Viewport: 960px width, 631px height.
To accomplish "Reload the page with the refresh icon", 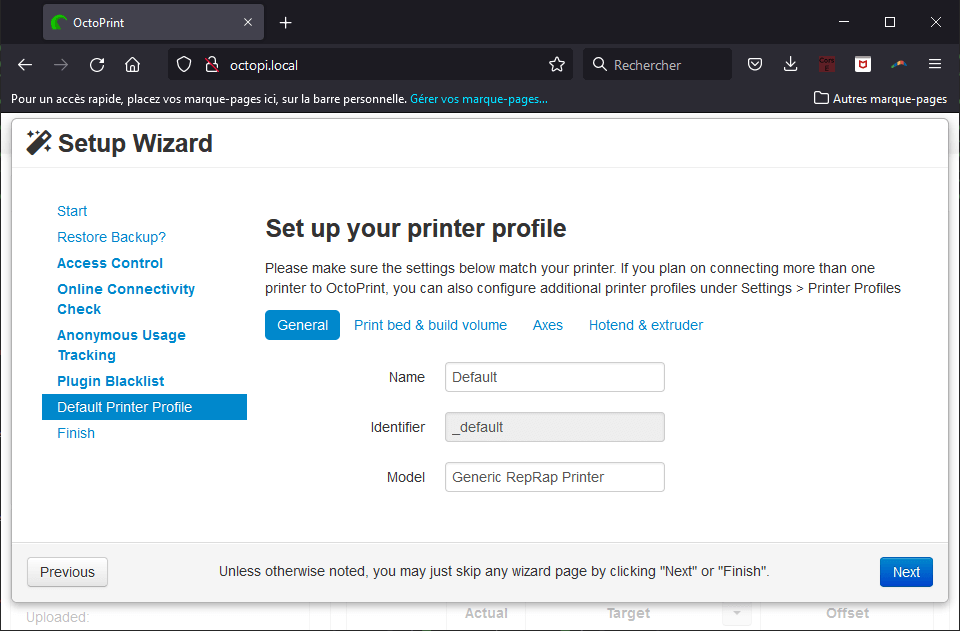I will pos(97,65).
